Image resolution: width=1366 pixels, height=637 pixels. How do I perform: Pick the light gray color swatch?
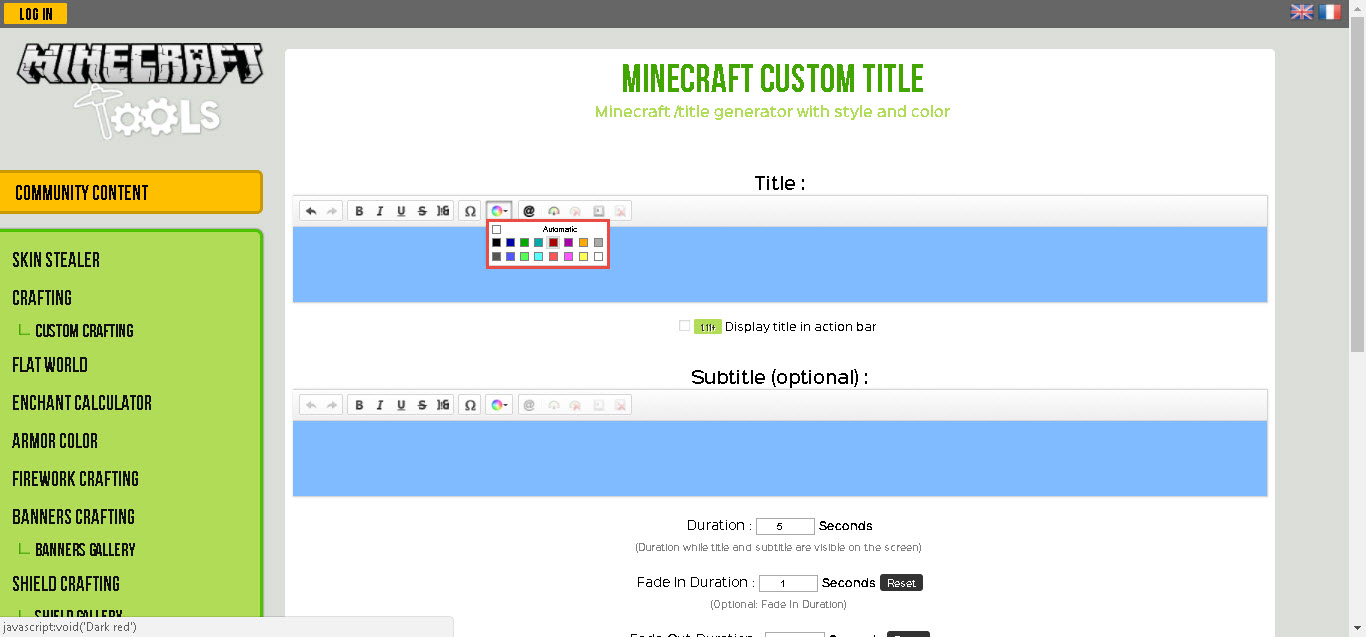(598, 242)
